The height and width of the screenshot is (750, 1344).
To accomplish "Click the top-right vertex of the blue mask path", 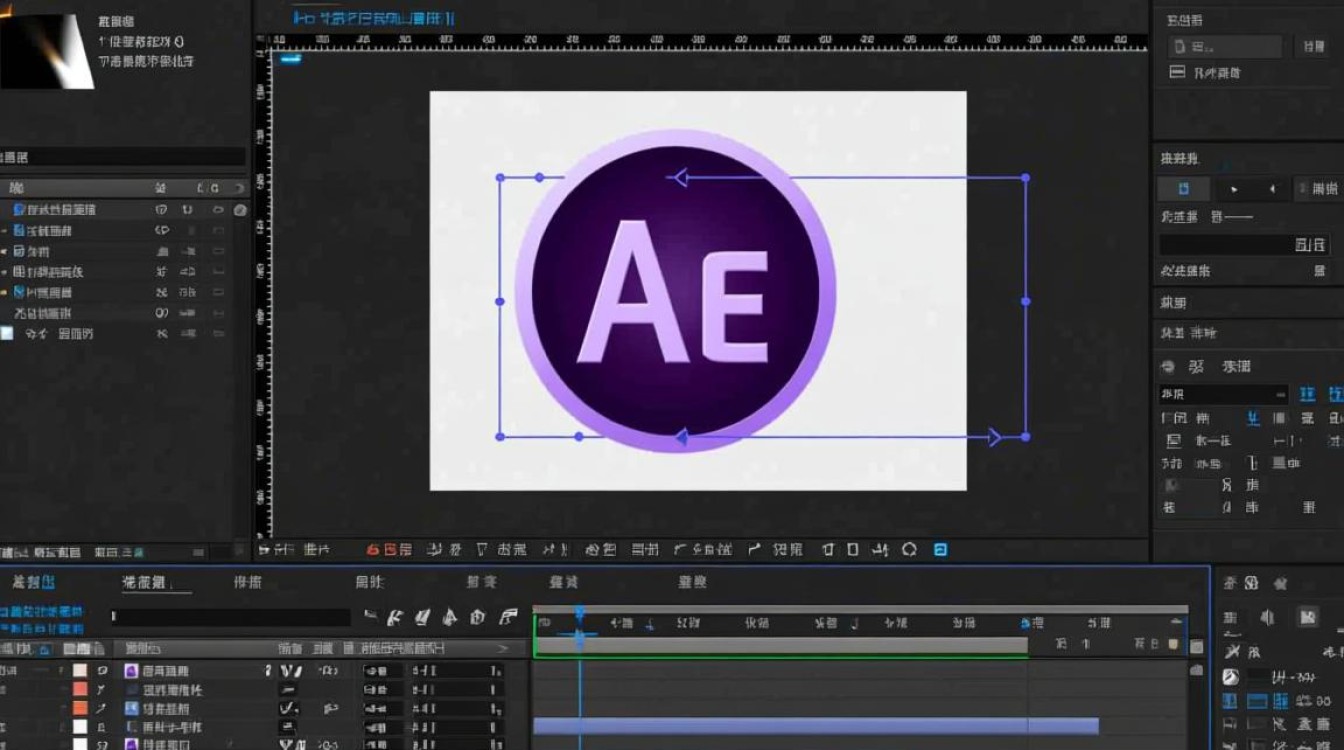I will 1025,178.
